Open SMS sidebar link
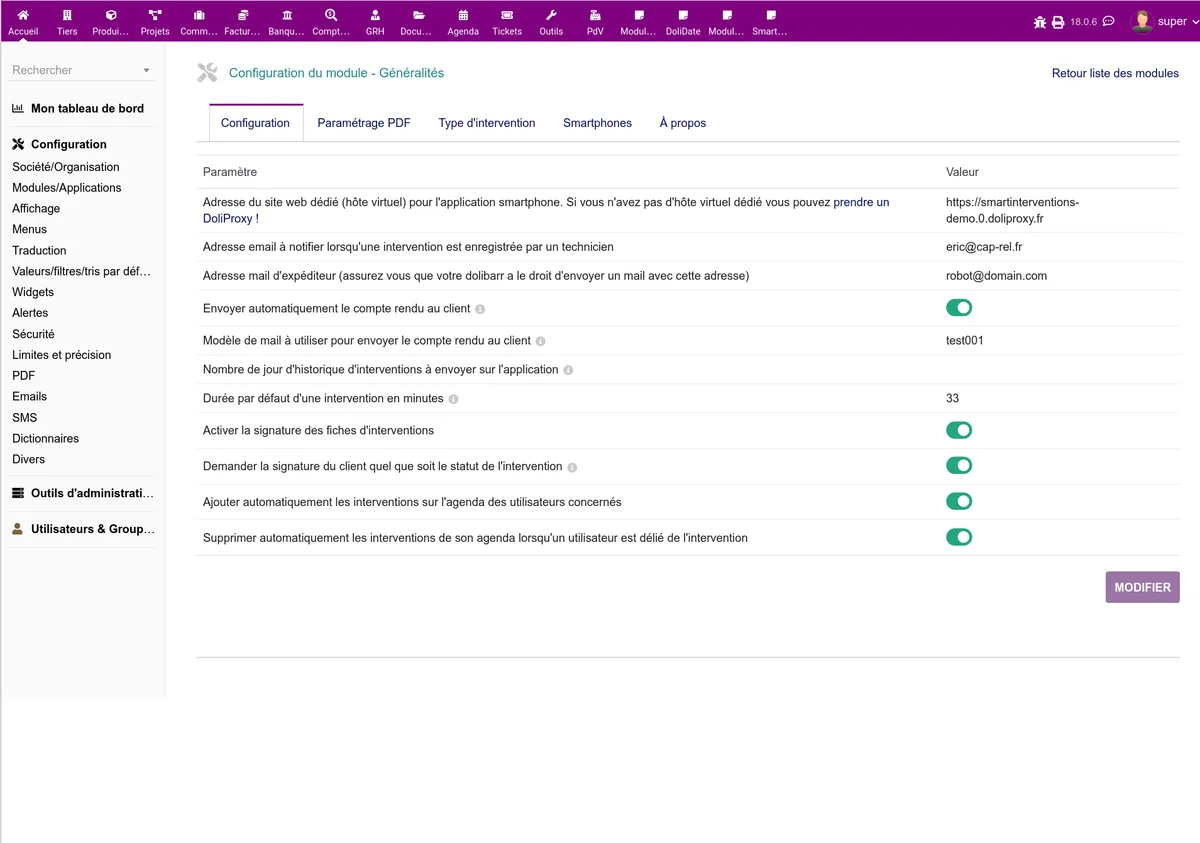Image resolution: width=1200 pixels, height=843 pixels. (x=24, y=418)
